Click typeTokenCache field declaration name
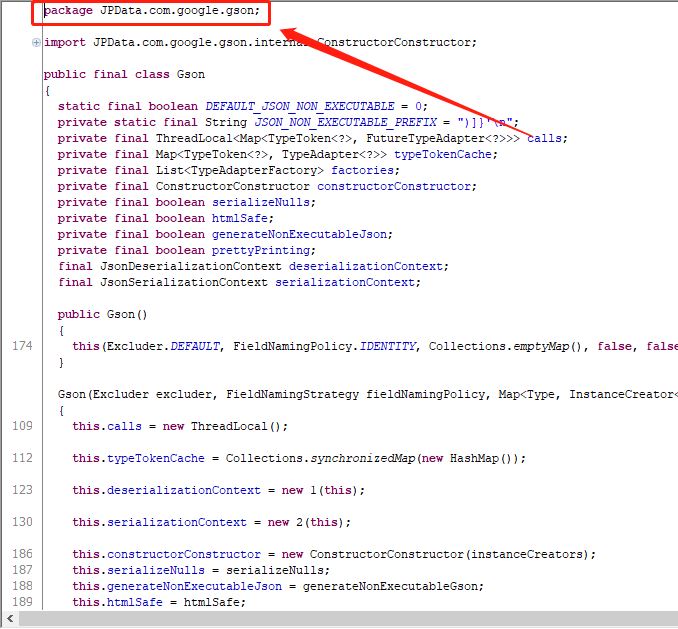 (x=442, y=154)
